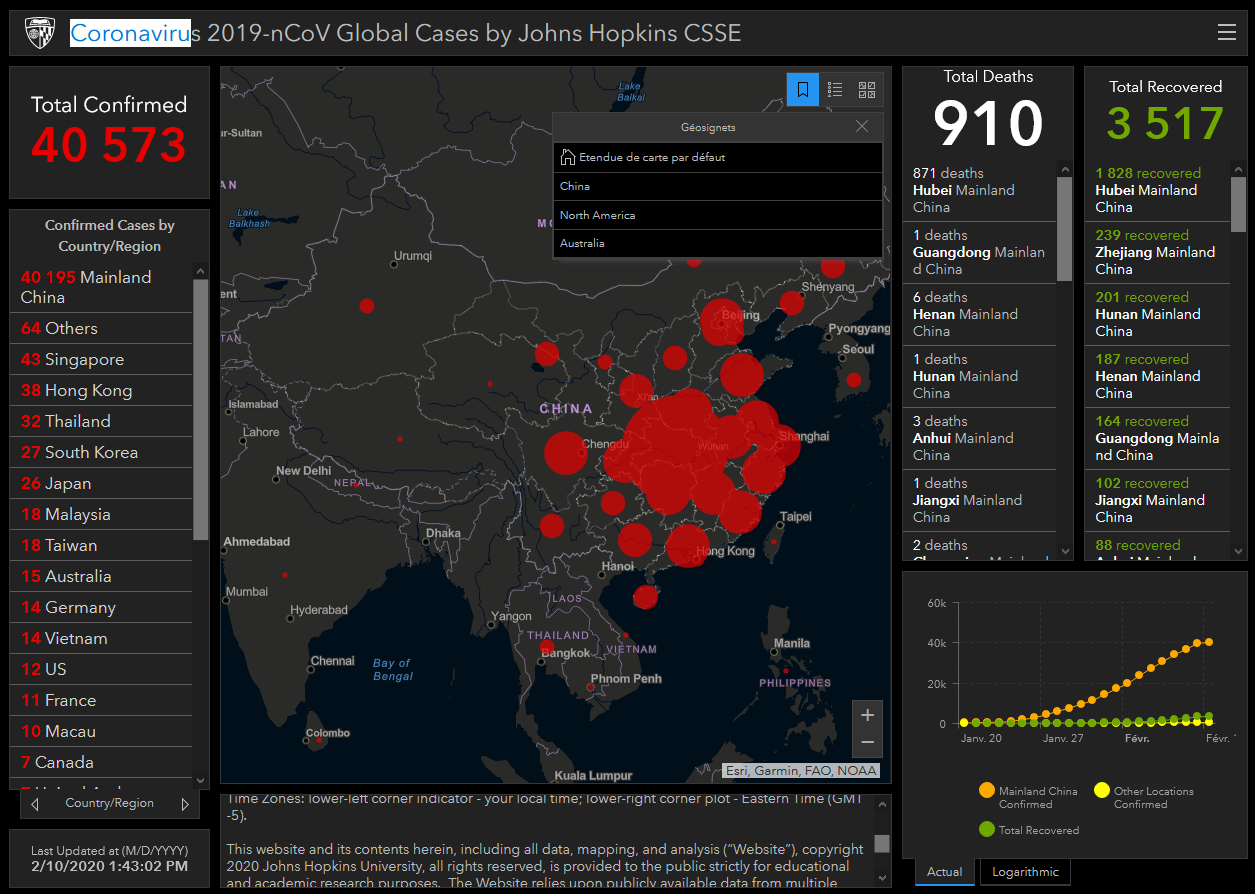
Task: Select the 27 South Korea row
Action: point(101,452)
